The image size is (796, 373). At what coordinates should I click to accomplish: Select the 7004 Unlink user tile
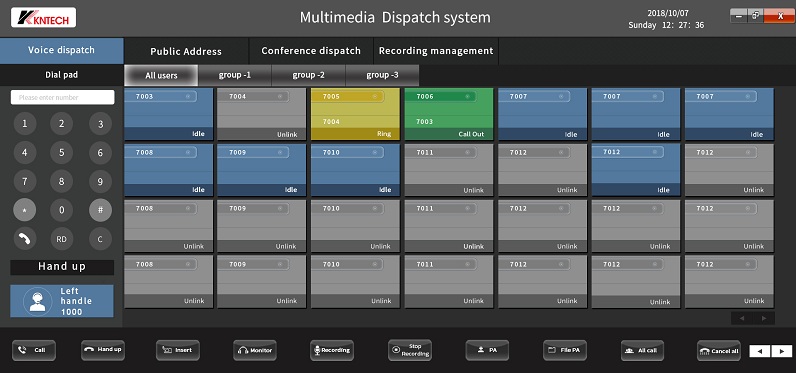[x=261, y=114]
